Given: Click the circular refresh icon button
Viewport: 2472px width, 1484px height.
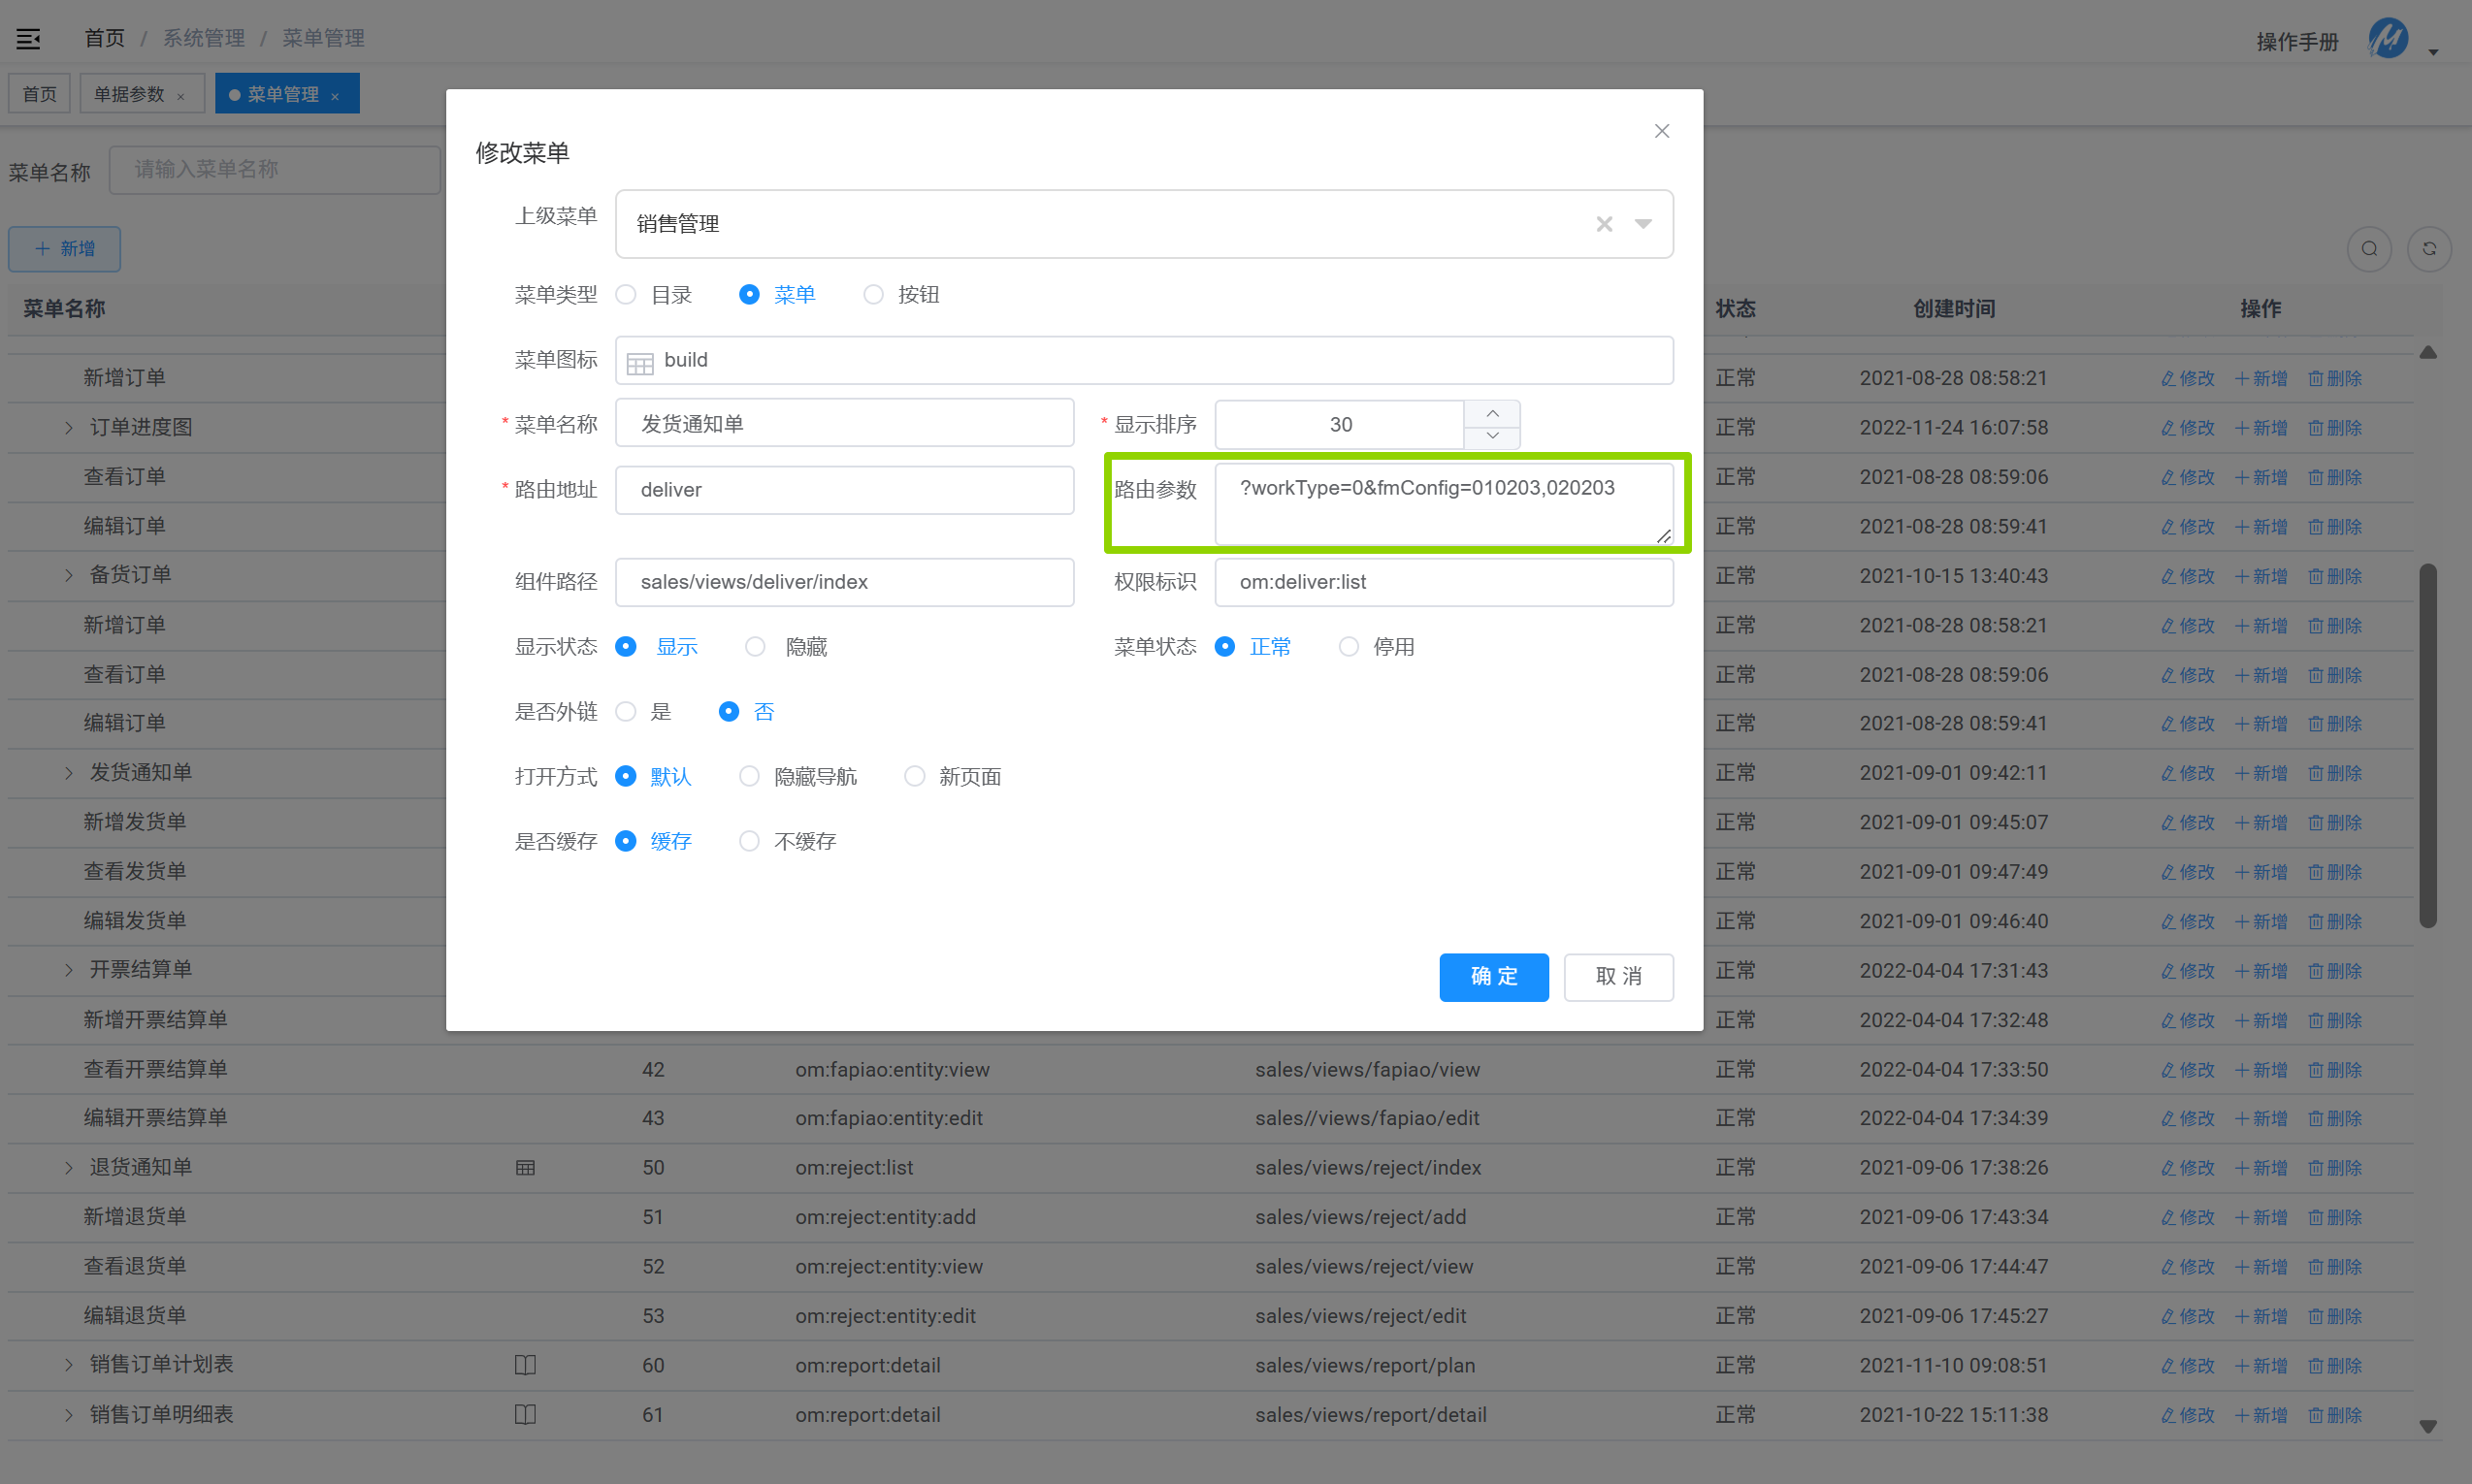Looking at the screenshot, I should coord(2429,249).
